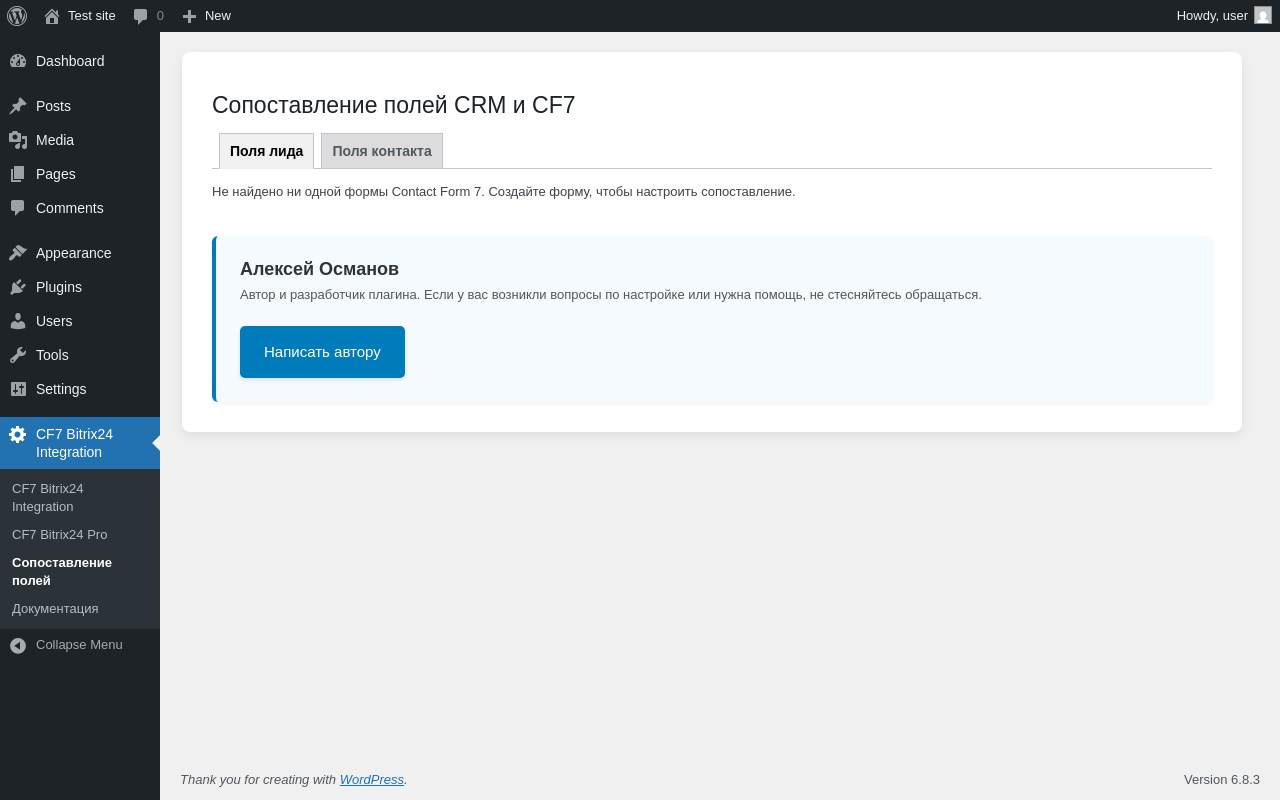1280x800 pixels.
Task: Click the Plugins plug icon
Action: pyautogui.click(x=18, y=287)
